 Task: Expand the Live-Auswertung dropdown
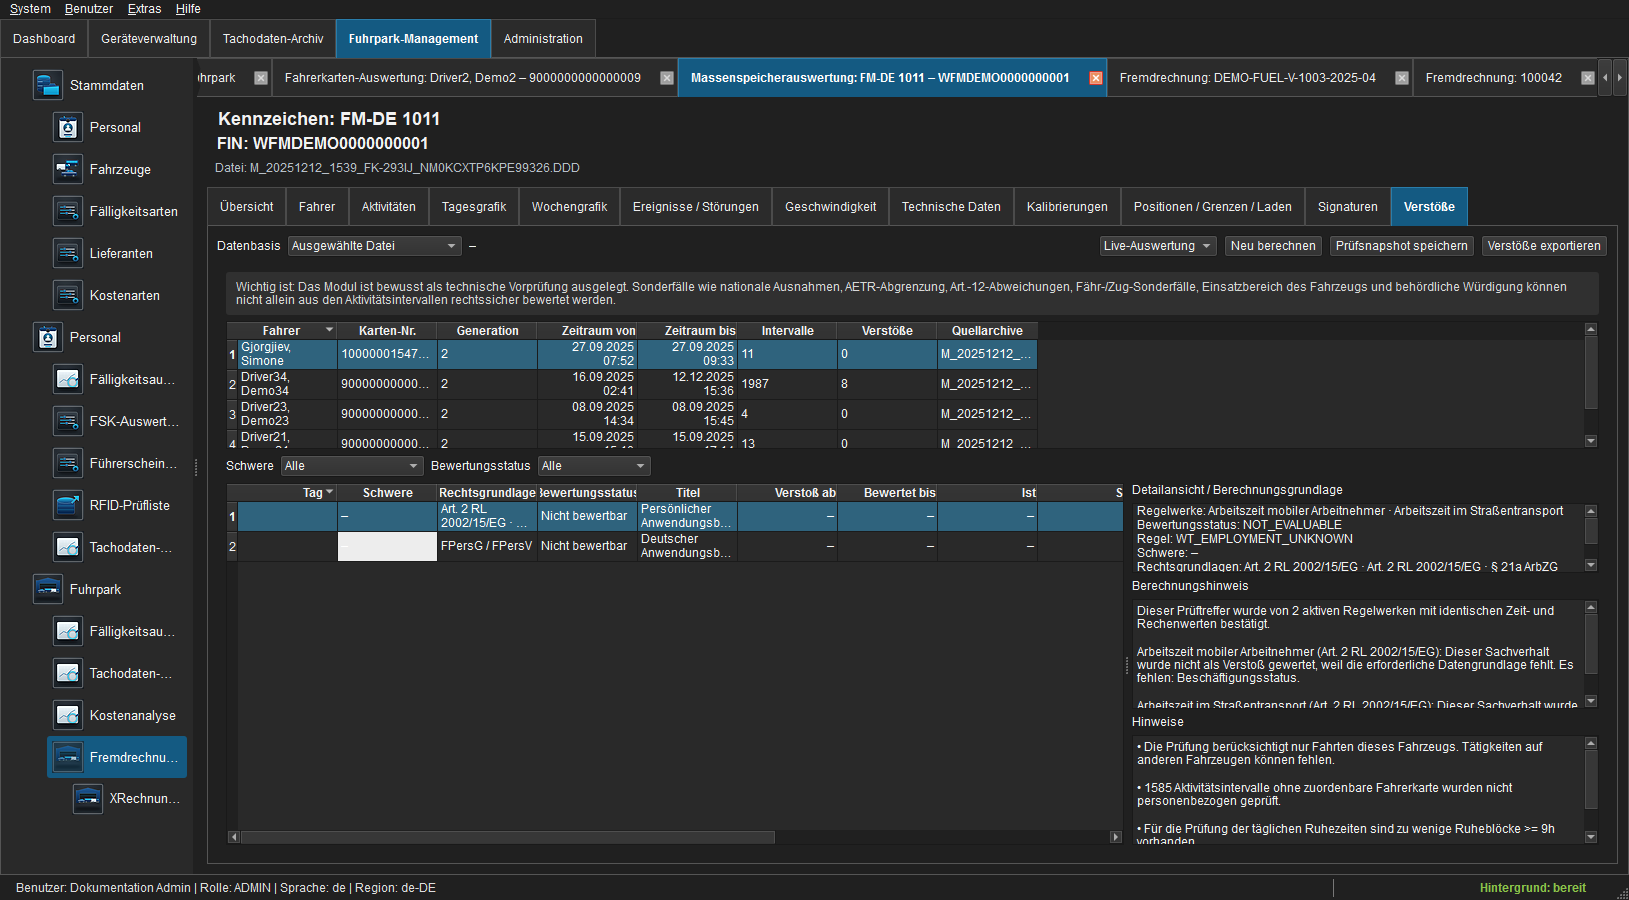(x=1158, y=246)
